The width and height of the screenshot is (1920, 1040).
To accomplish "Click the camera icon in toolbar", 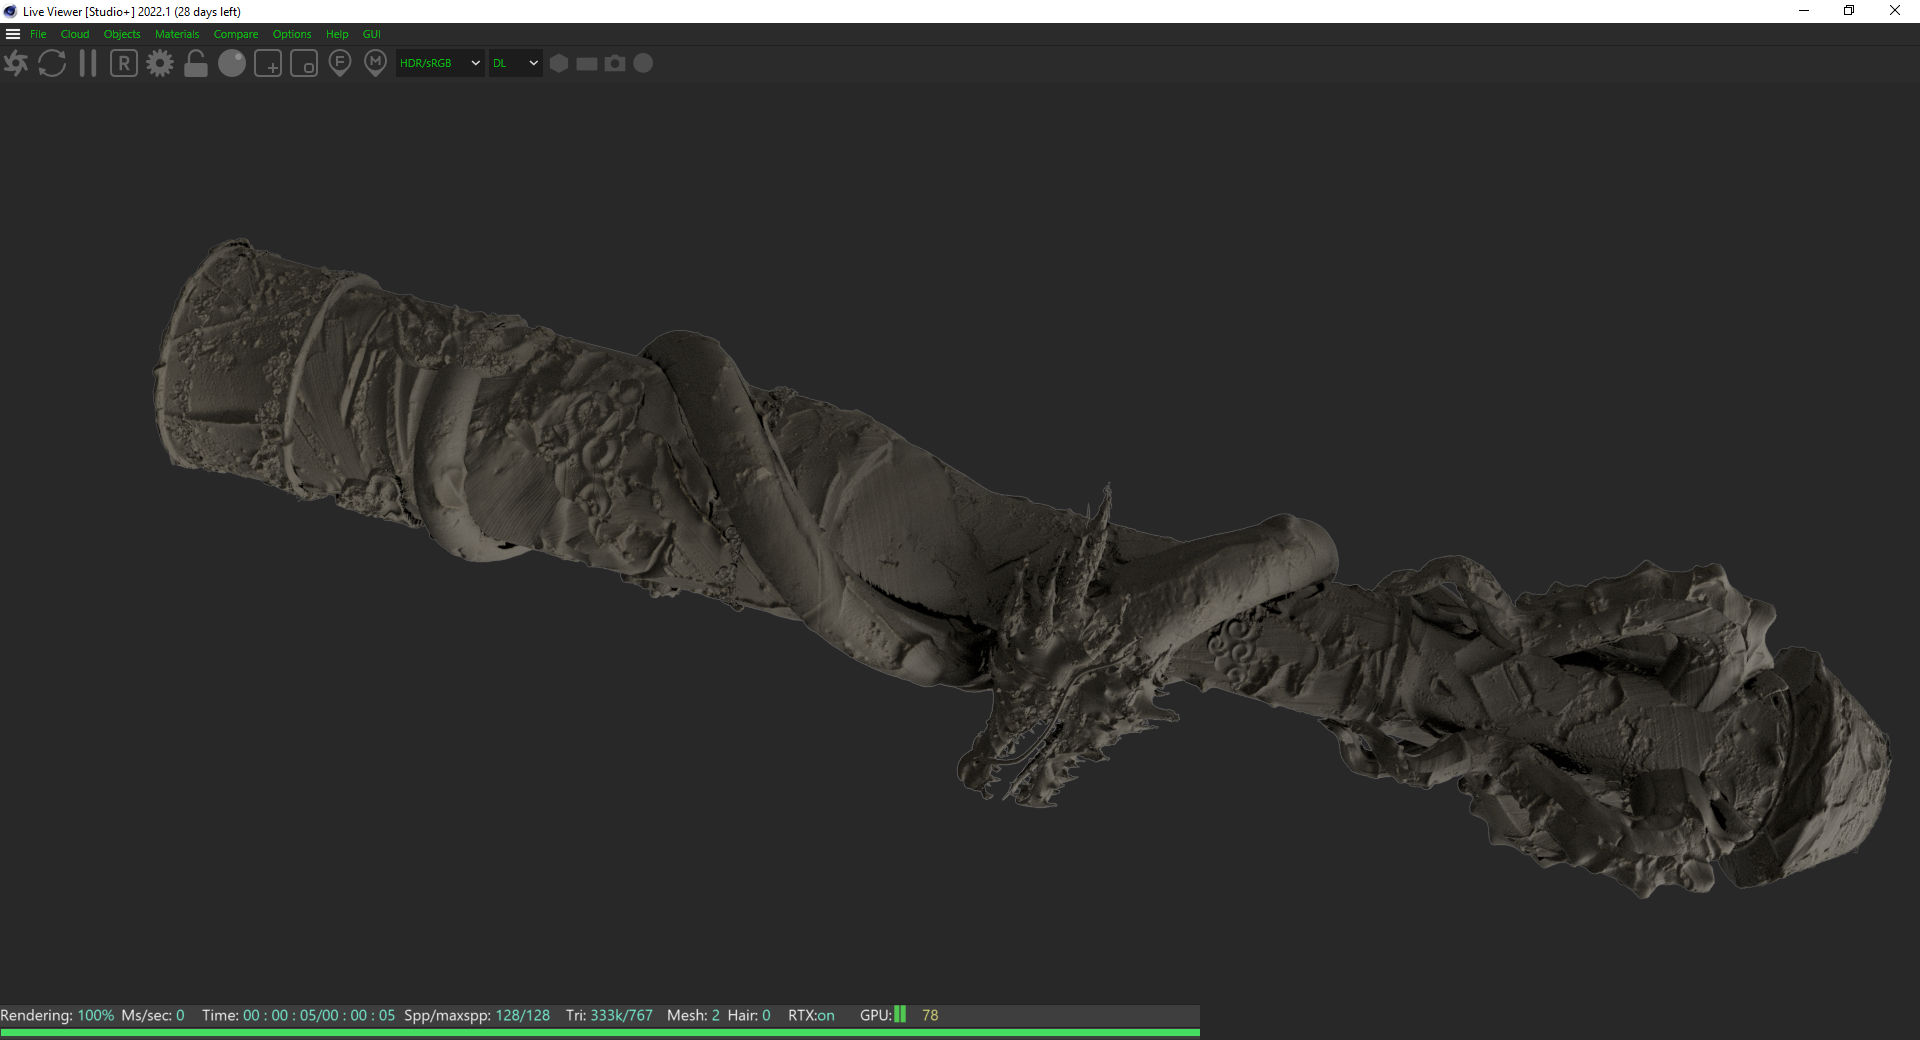I will 615,63.
